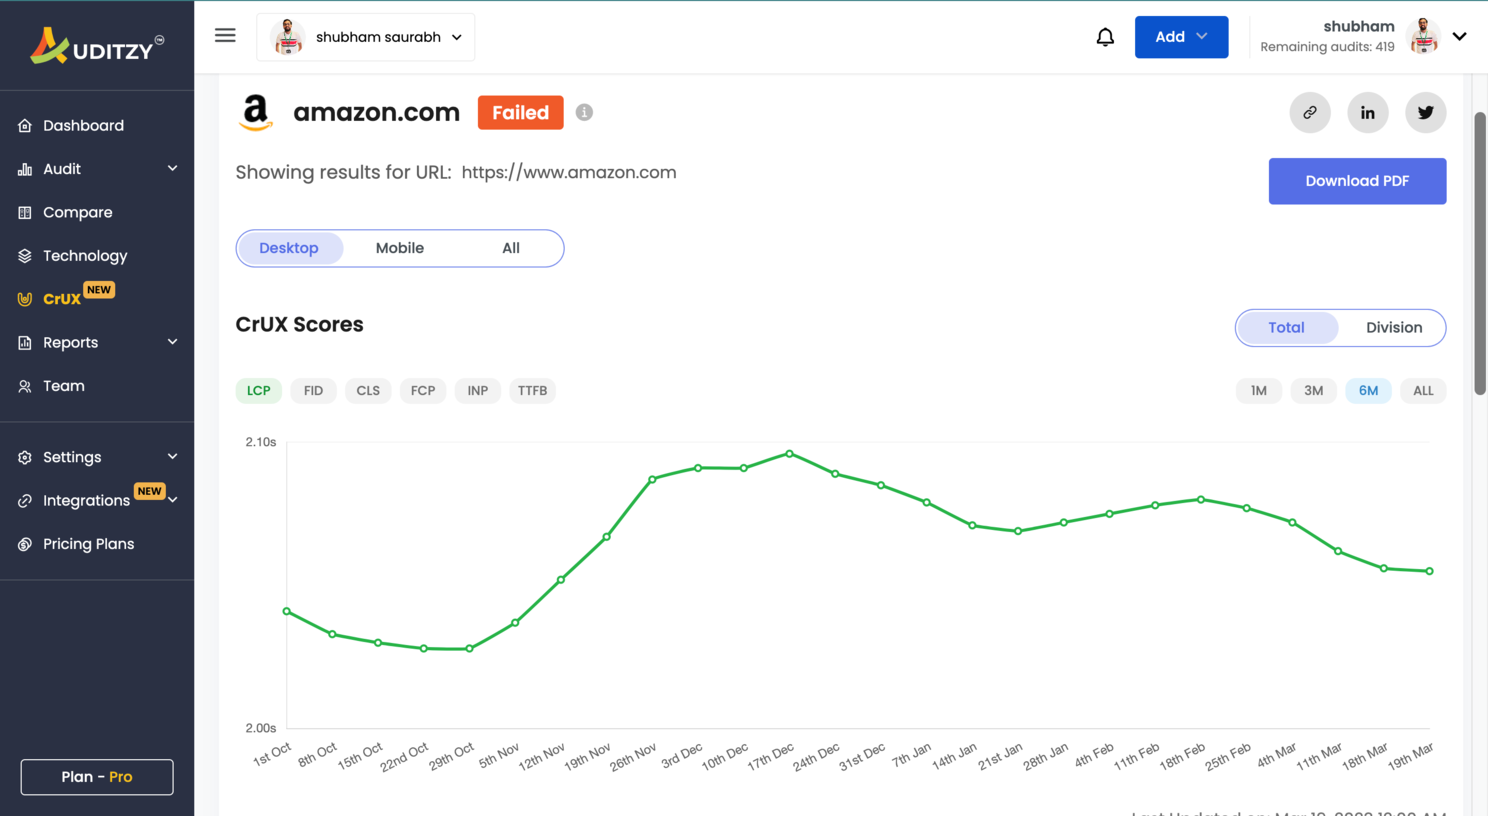Click the Amazon logo icon
Viewport: 1488px width, 816px height.
257,112
